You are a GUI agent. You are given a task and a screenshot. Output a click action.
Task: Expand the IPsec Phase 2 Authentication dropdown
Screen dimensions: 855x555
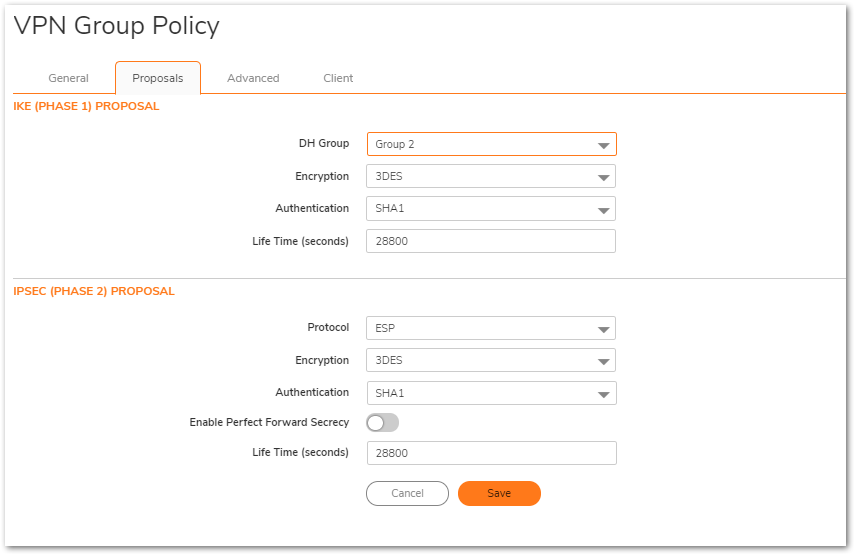click(x=491, y=393)
